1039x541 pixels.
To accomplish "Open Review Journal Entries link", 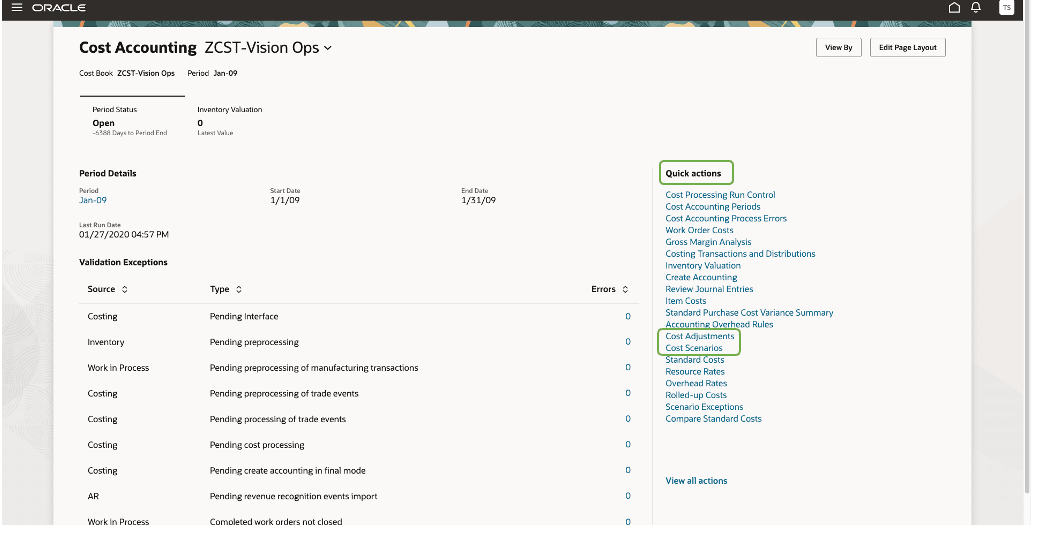I will point(709,289).
